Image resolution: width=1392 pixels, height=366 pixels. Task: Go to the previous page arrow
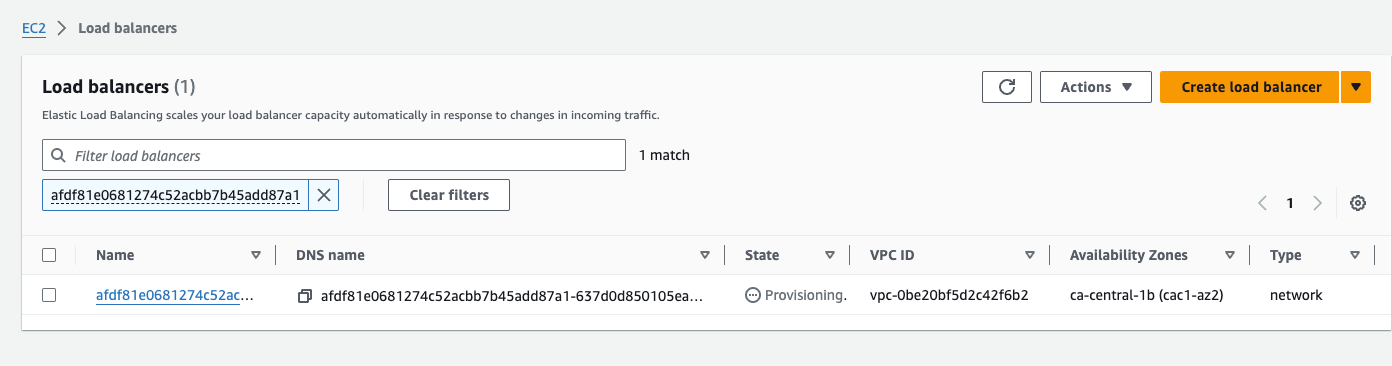click(x=1263, y=203)
